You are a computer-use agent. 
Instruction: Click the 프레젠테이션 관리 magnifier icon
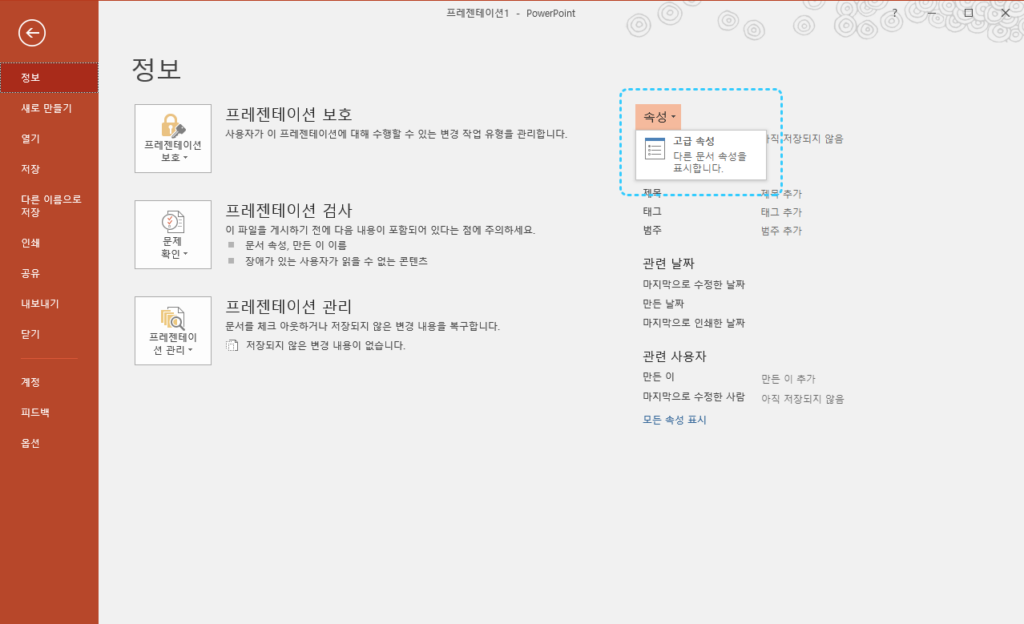coord(173,317)
